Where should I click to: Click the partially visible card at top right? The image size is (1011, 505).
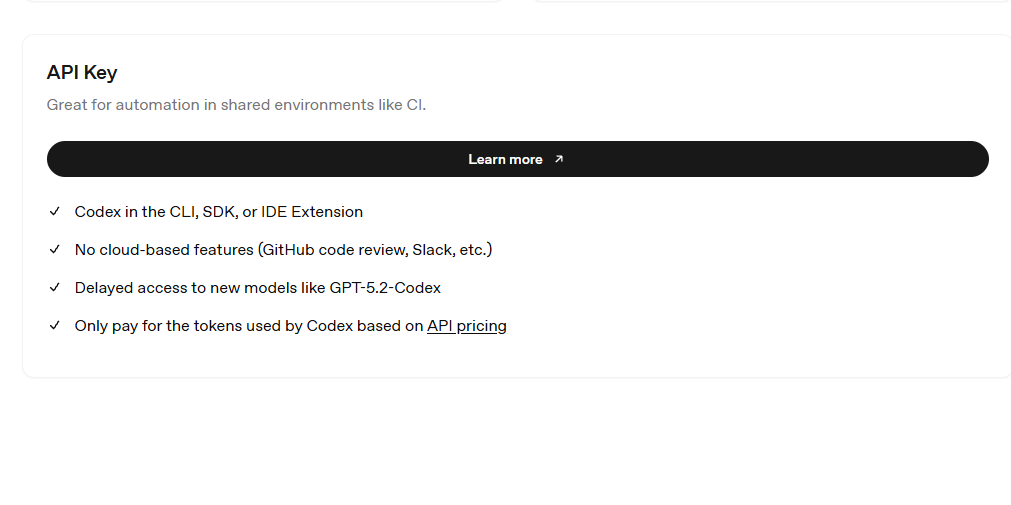[x=770, y=1]
